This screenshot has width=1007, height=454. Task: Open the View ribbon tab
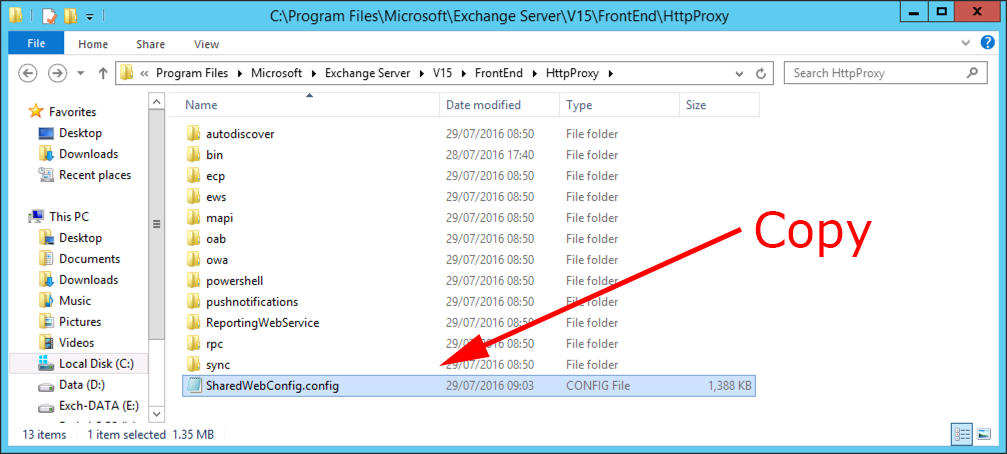[207, 44]
